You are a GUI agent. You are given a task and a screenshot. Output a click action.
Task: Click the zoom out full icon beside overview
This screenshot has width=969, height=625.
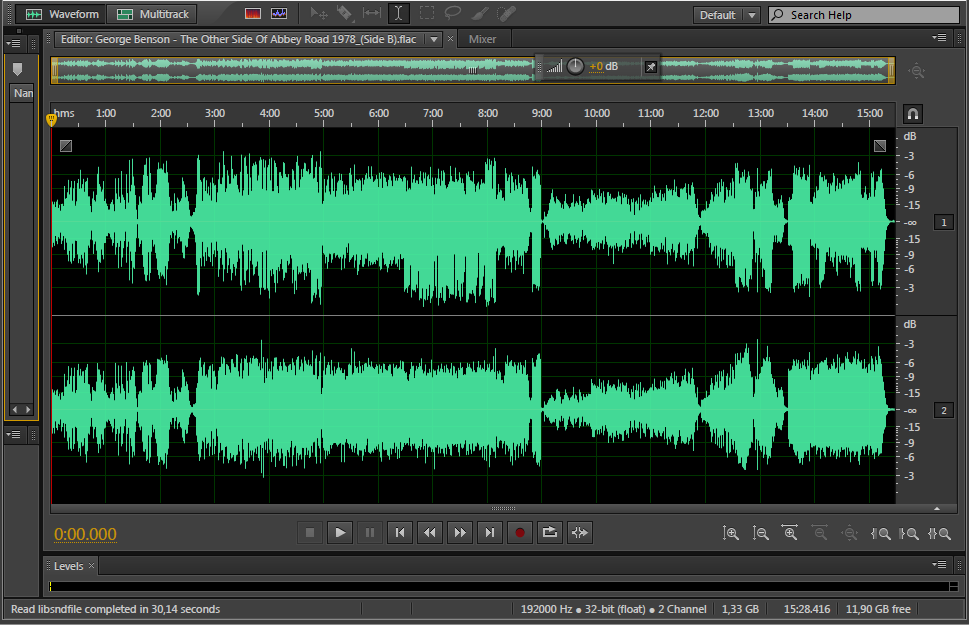[916, 71]
